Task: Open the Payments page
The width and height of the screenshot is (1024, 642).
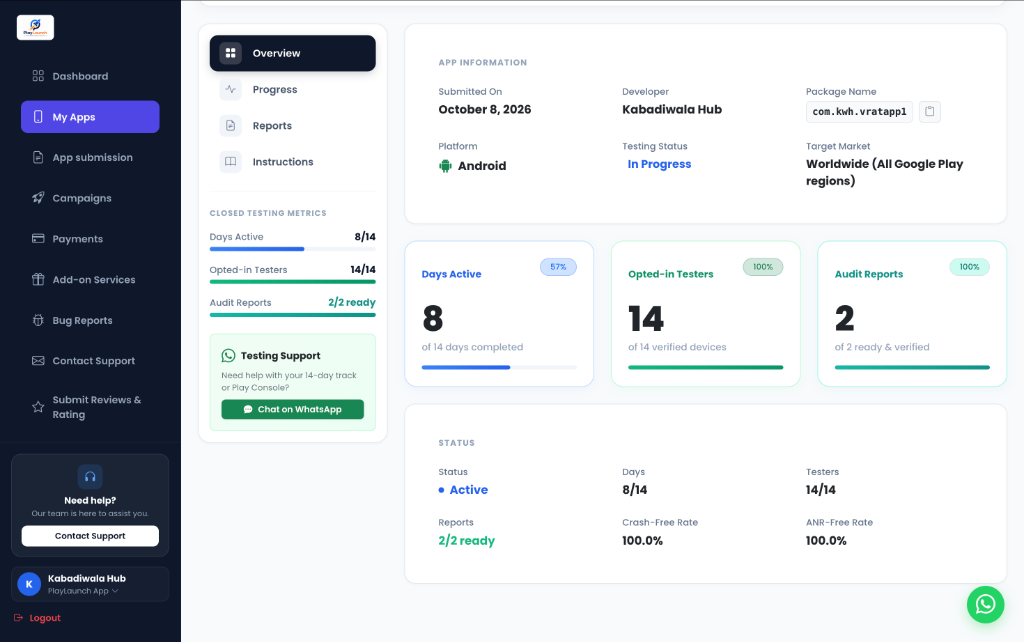Action: click(x=90, y=238)
